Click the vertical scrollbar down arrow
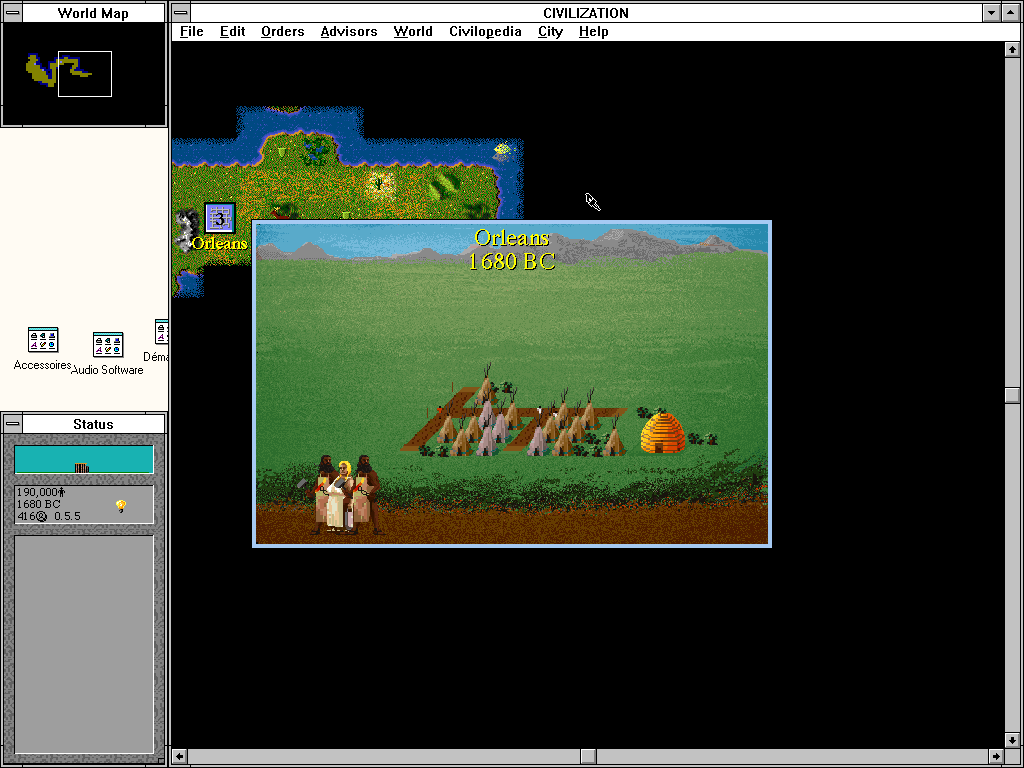The height and width of the screenshot is (768, 1024). 1012,741
